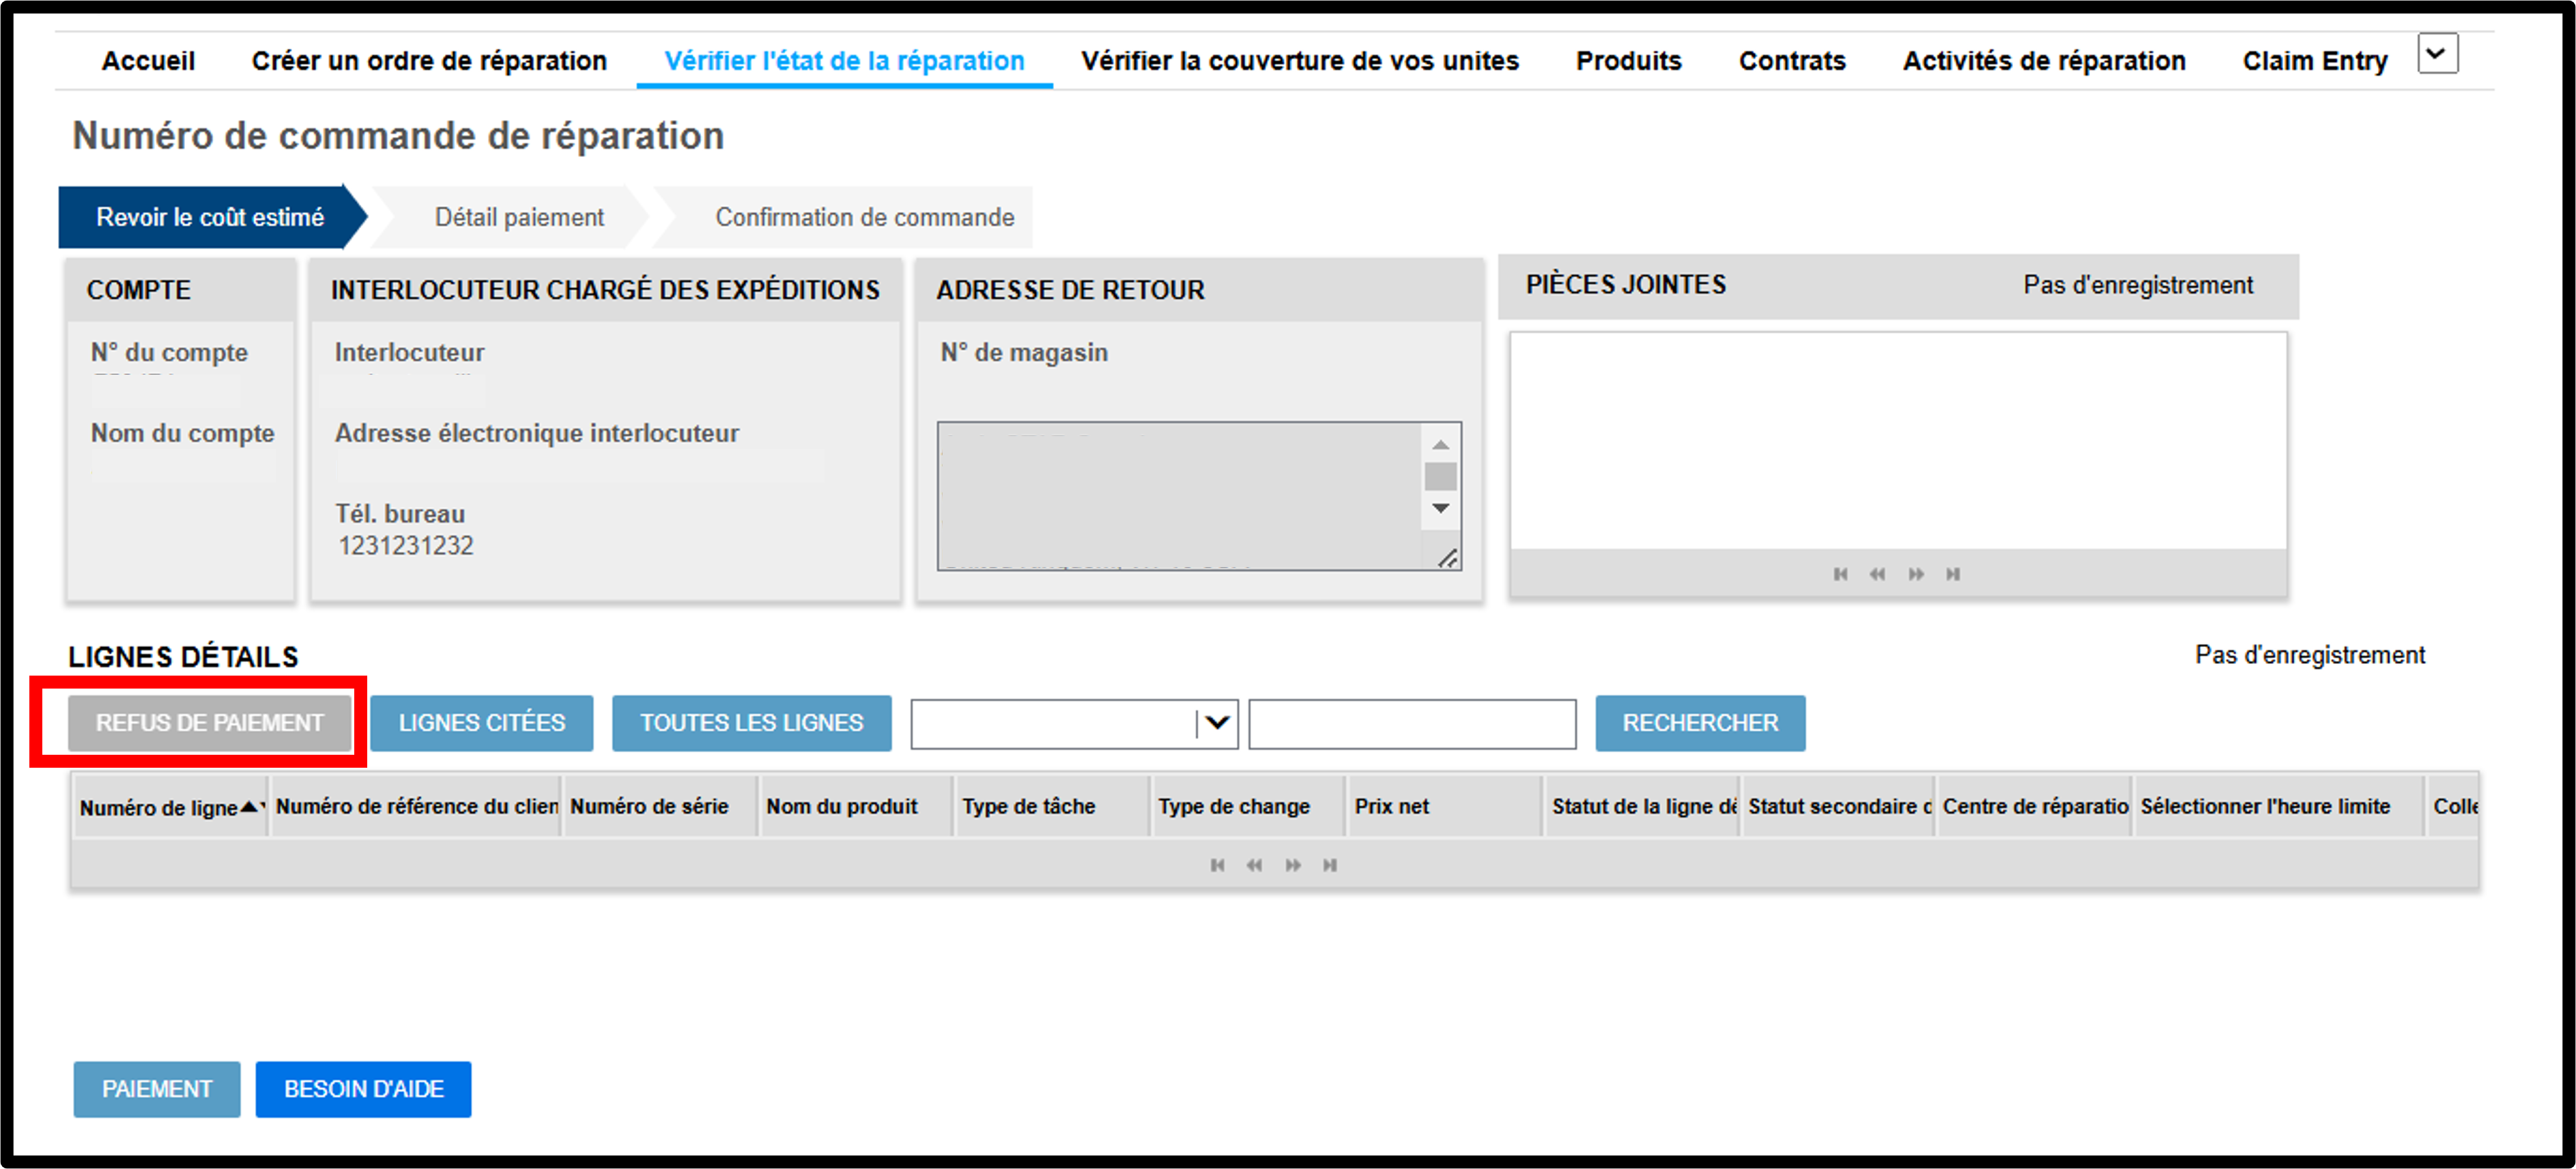Open Créer un ordre de réparation tab
This screenshot has height=1169, width=2576.
tap(429, 61)
